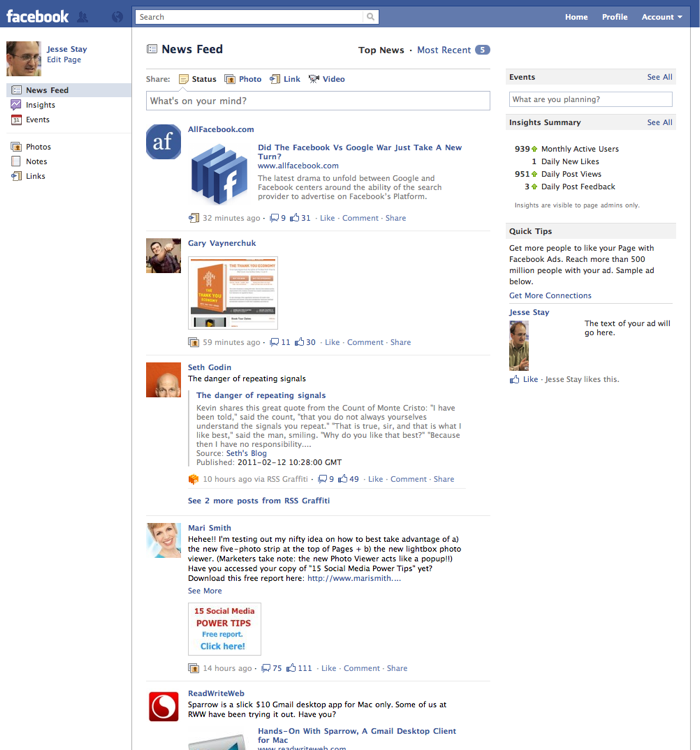700x750 pixels.
Task: Click the search magnifier button
Action: click(370, 17)
